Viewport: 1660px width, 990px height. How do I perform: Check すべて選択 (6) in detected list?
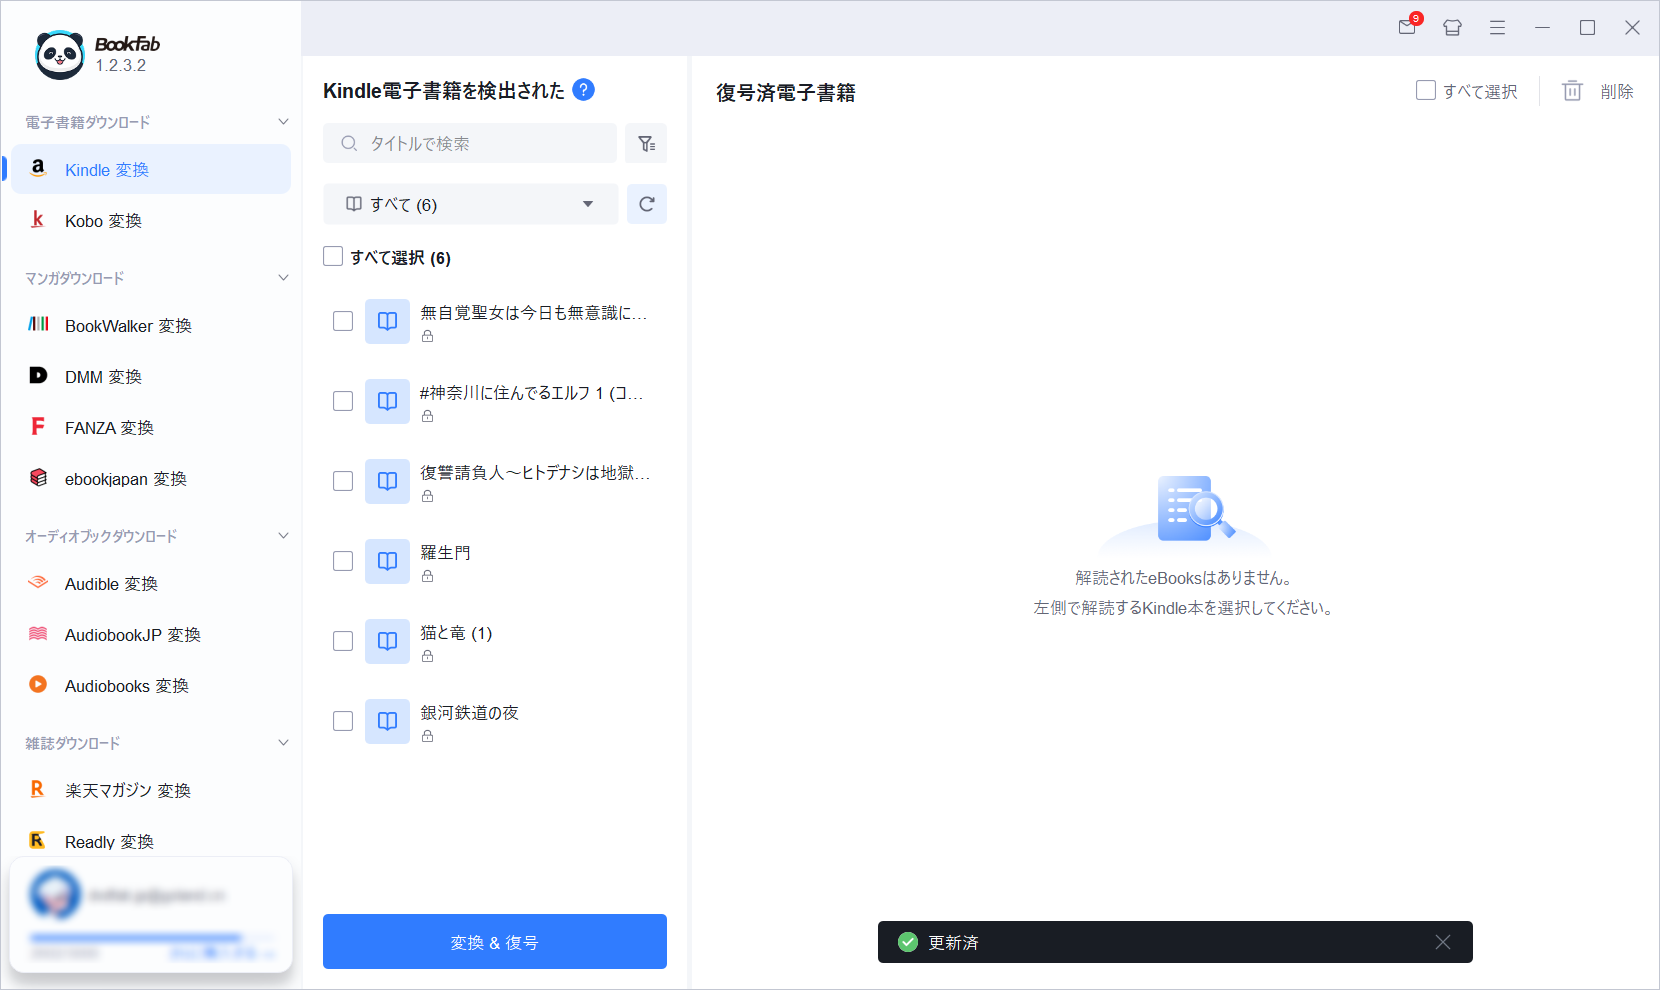pos(333,257)
